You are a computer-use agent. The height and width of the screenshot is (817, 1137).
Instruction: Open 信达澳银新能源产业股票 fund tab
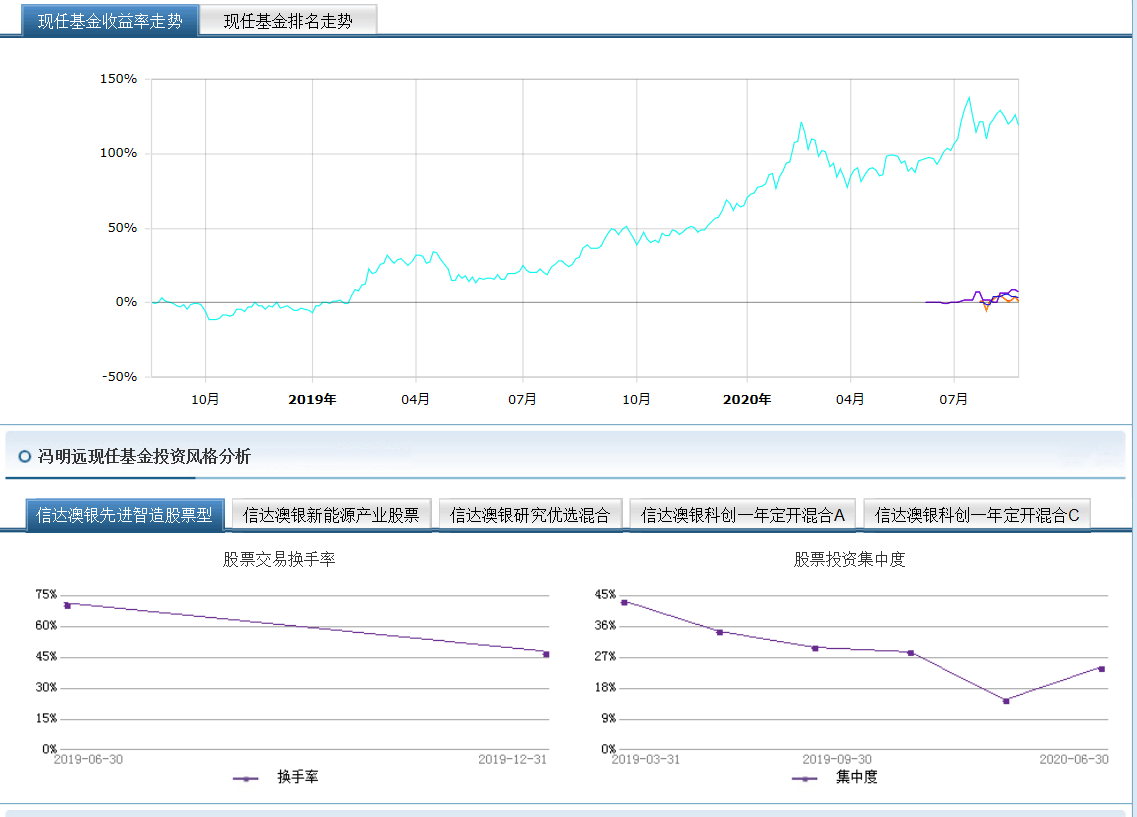331,515
